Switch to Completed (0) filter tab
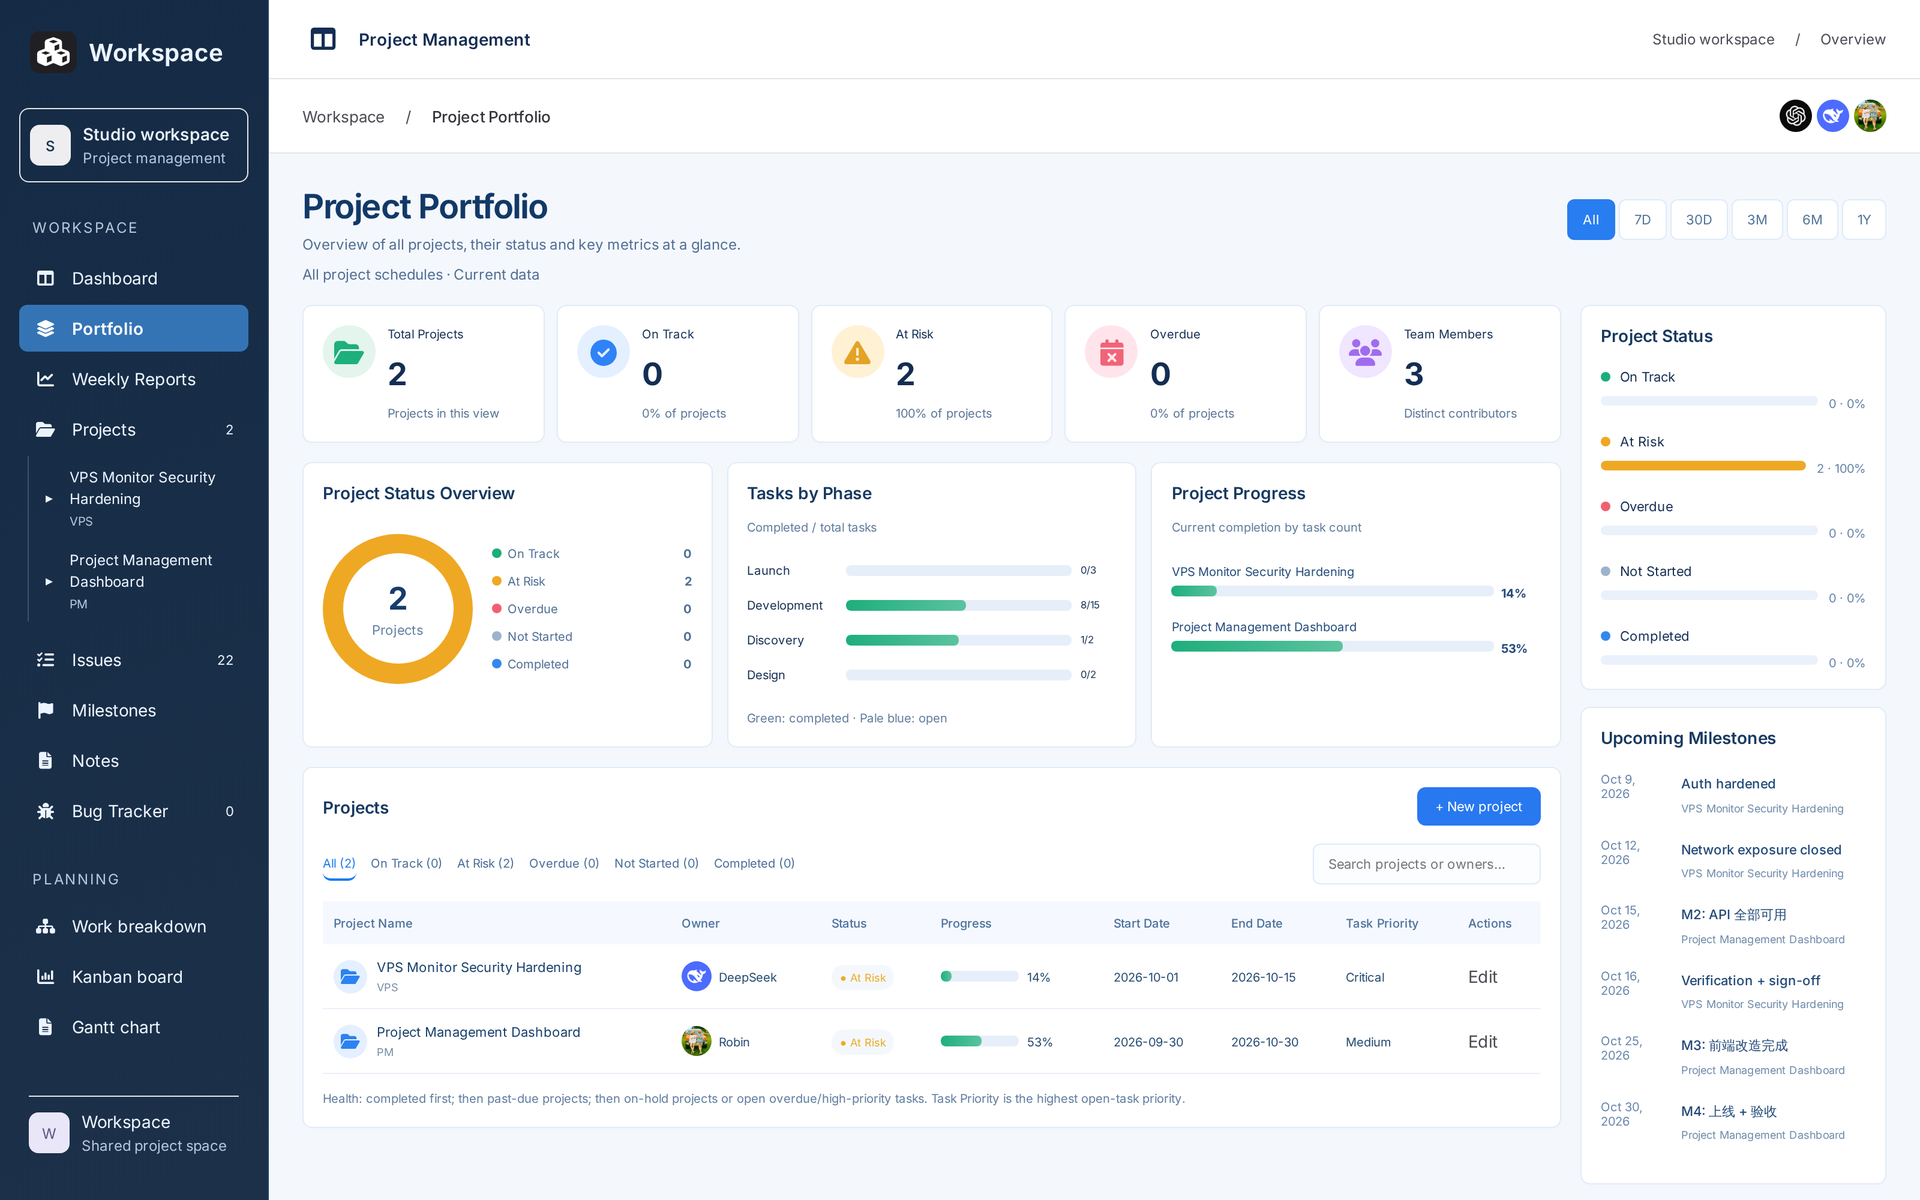This screenshot has height=1200, width=1920. pyautogui.click(x=754, y=863)
